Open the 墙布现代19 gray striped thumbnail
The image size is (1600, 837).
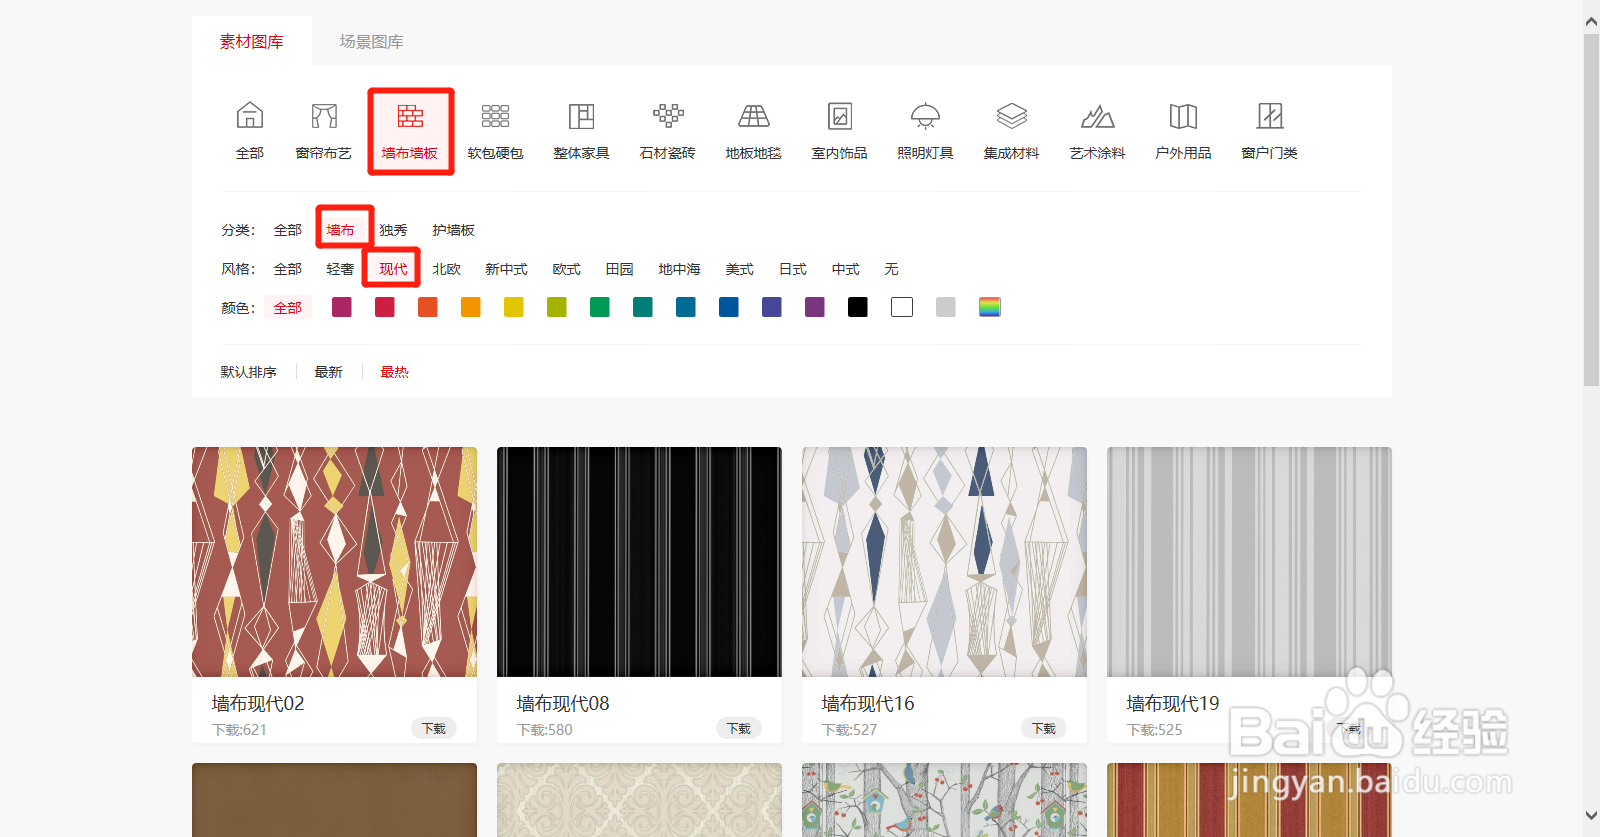1249,562
